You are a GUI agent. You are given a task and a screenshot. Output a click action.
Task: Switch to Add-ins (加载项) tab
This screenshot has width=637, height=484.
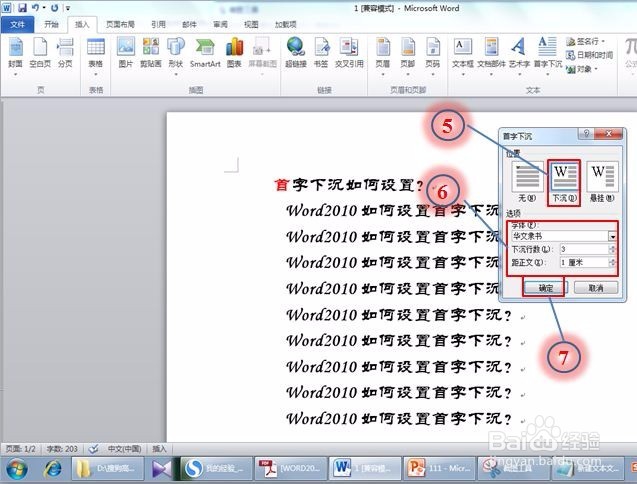286,24
